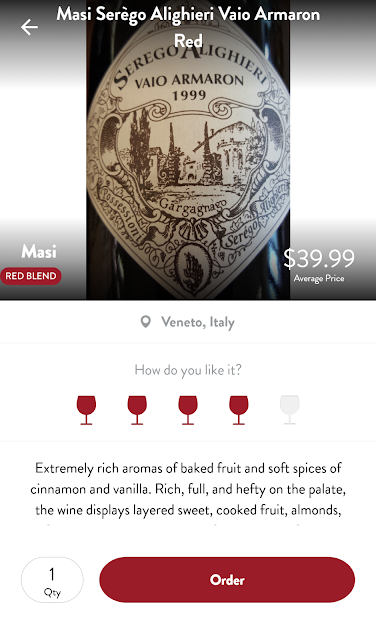Select the fourth red wine glass rating
The height and width of the screenshot is (640, 376).
238,410
